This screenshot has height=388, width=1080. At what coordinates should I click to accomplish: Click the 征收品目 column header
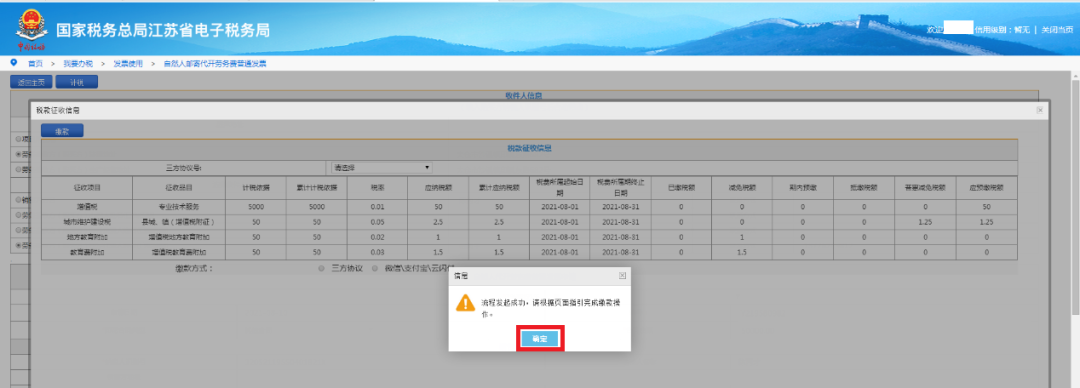(x=178, y=187)
